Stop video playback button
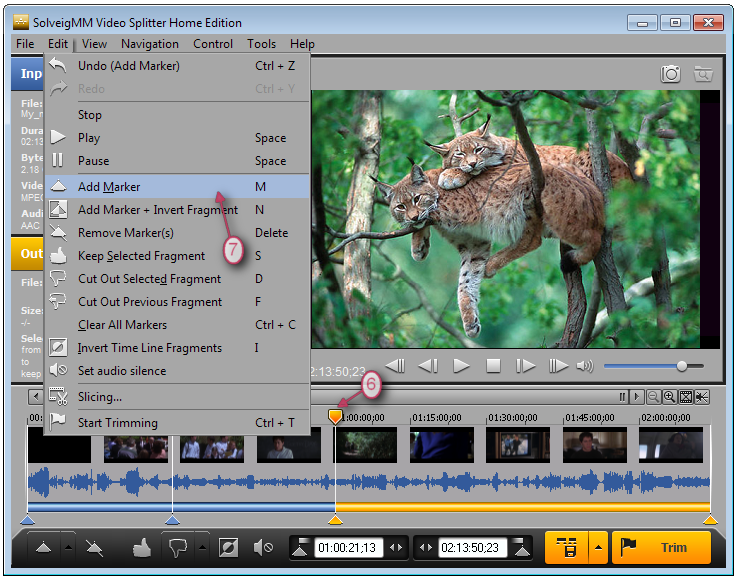Image resolution: width=735 pixels, height=579 pixels. click(493, 366)
